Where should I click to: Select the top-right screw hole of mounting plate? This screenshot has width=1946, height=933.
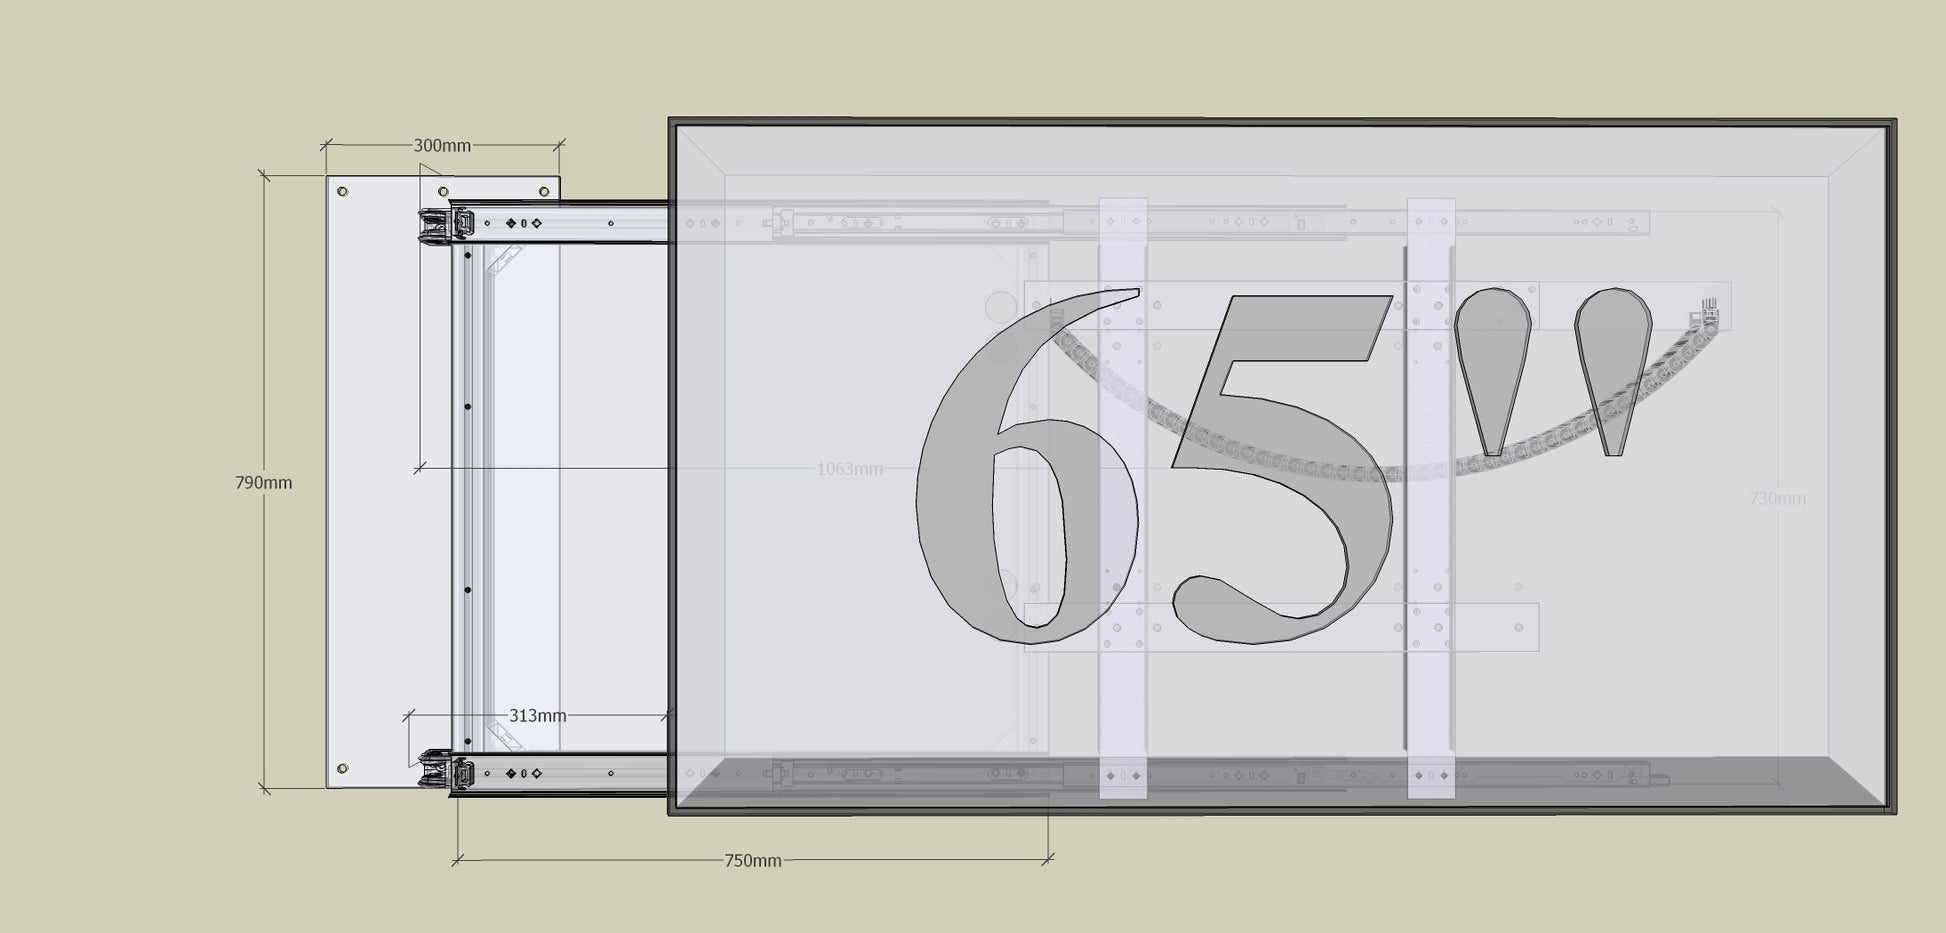tap(544, 190)
